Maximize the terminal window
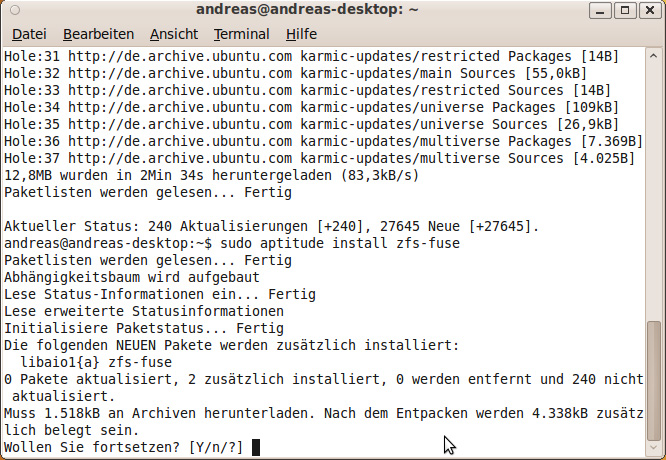This screenshot has width=666, height=460. click(x=625, y=10)
